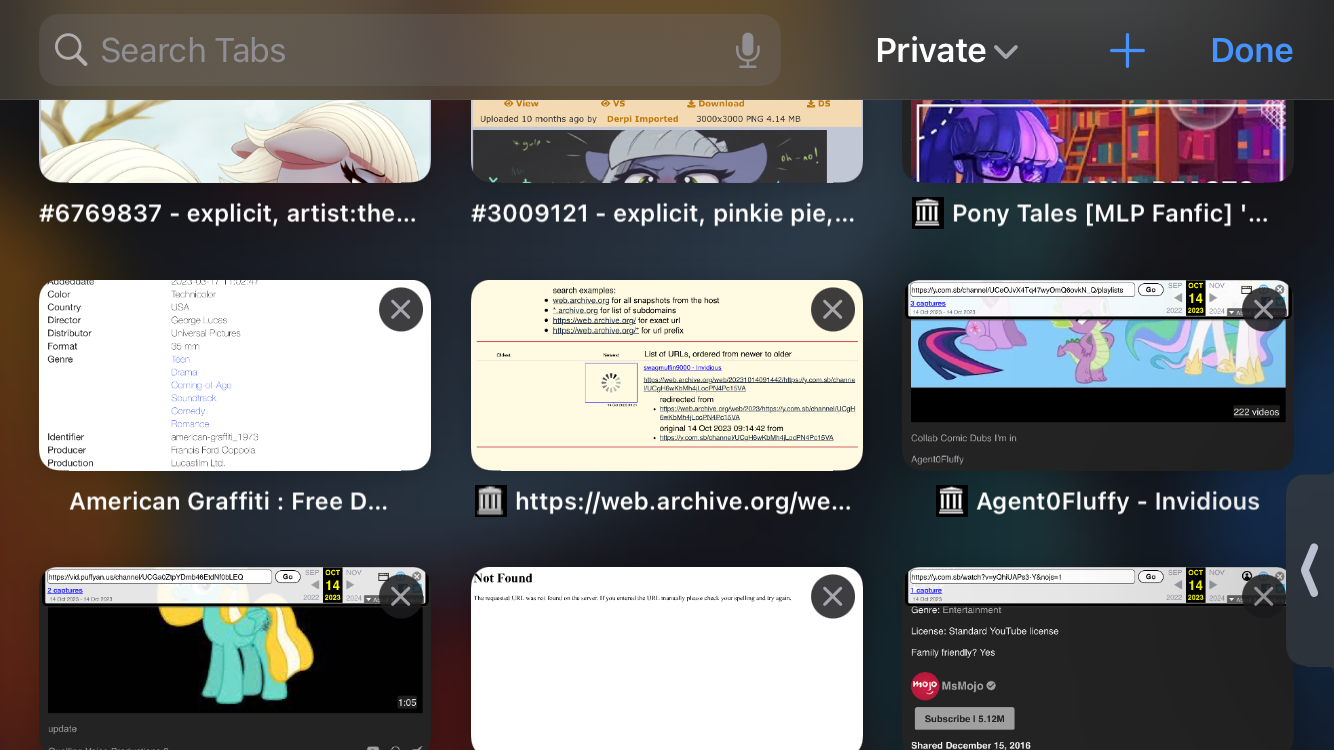Expand the Private tab group dropdown
Image resolution: width=1334 pixels, height=750 pixels.
(x=946, y=50)
